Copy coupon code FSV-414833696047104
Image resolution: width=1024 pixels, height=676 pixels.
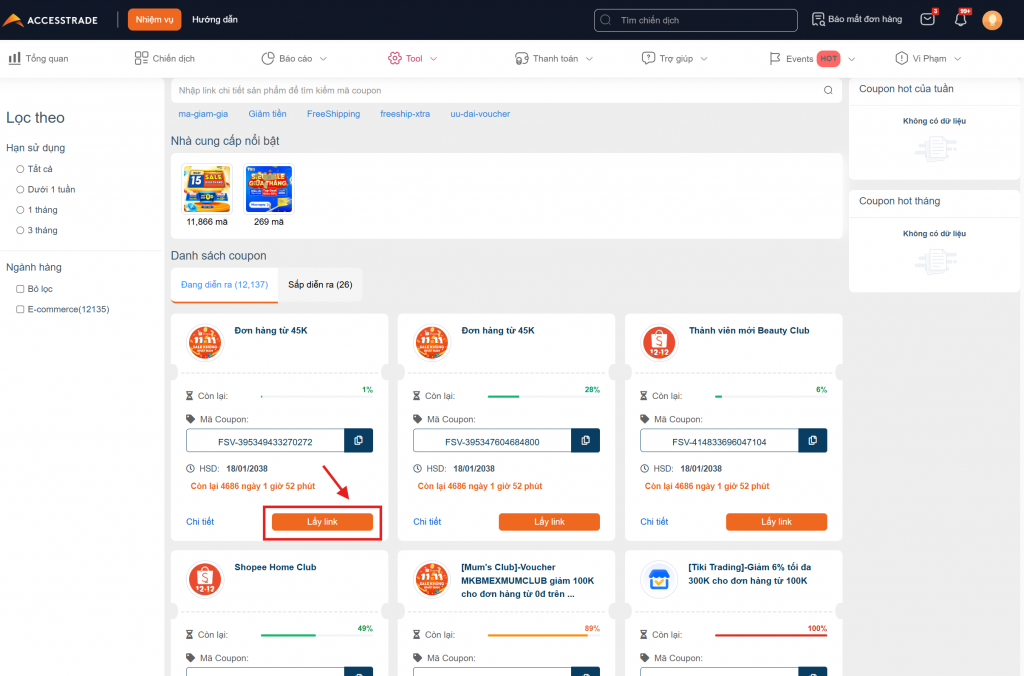812,440
